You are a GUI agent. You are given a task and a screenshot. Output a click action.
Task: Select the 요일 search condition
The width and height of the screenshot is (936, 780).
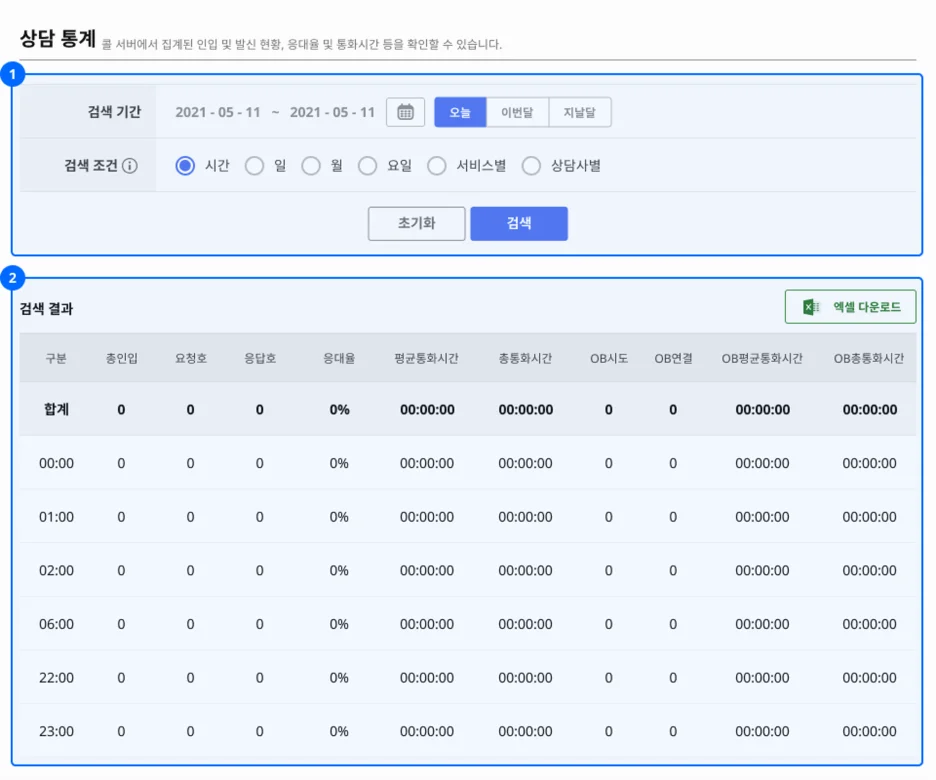click(x=368, y=166)
